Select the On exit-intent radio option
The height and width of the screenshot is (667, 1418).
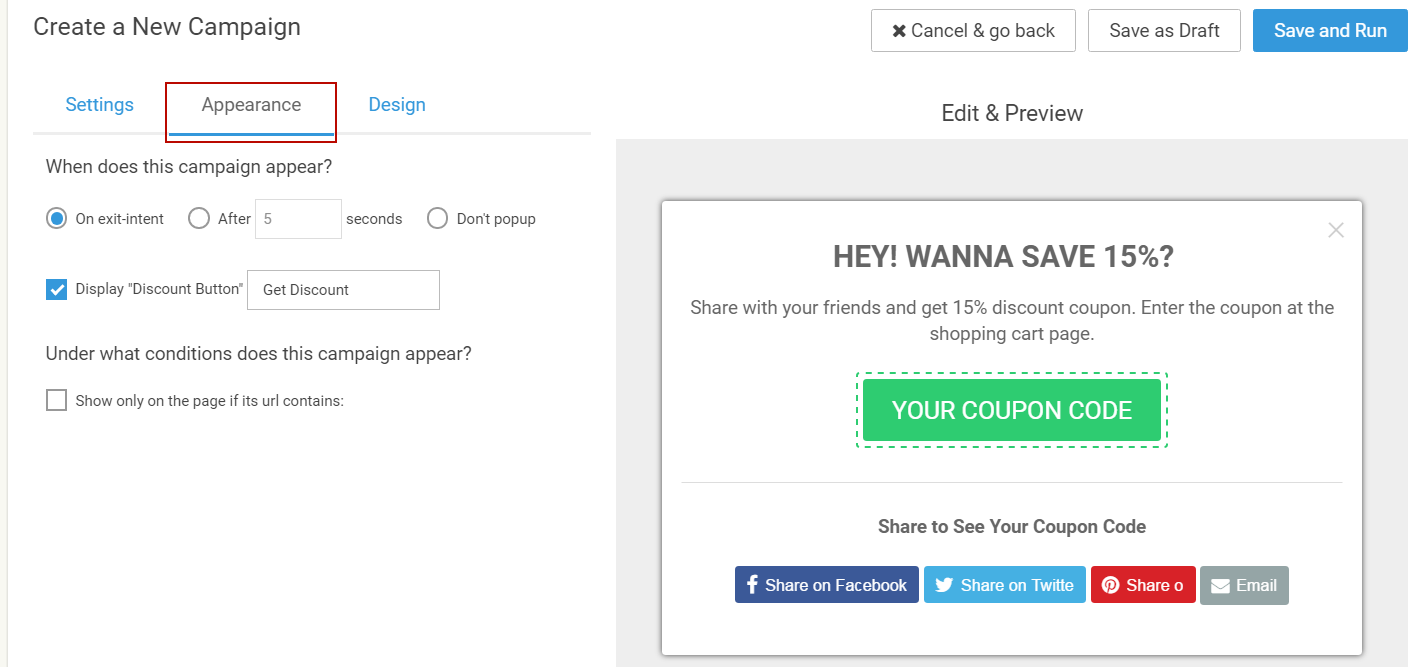[x=57, y=218]
